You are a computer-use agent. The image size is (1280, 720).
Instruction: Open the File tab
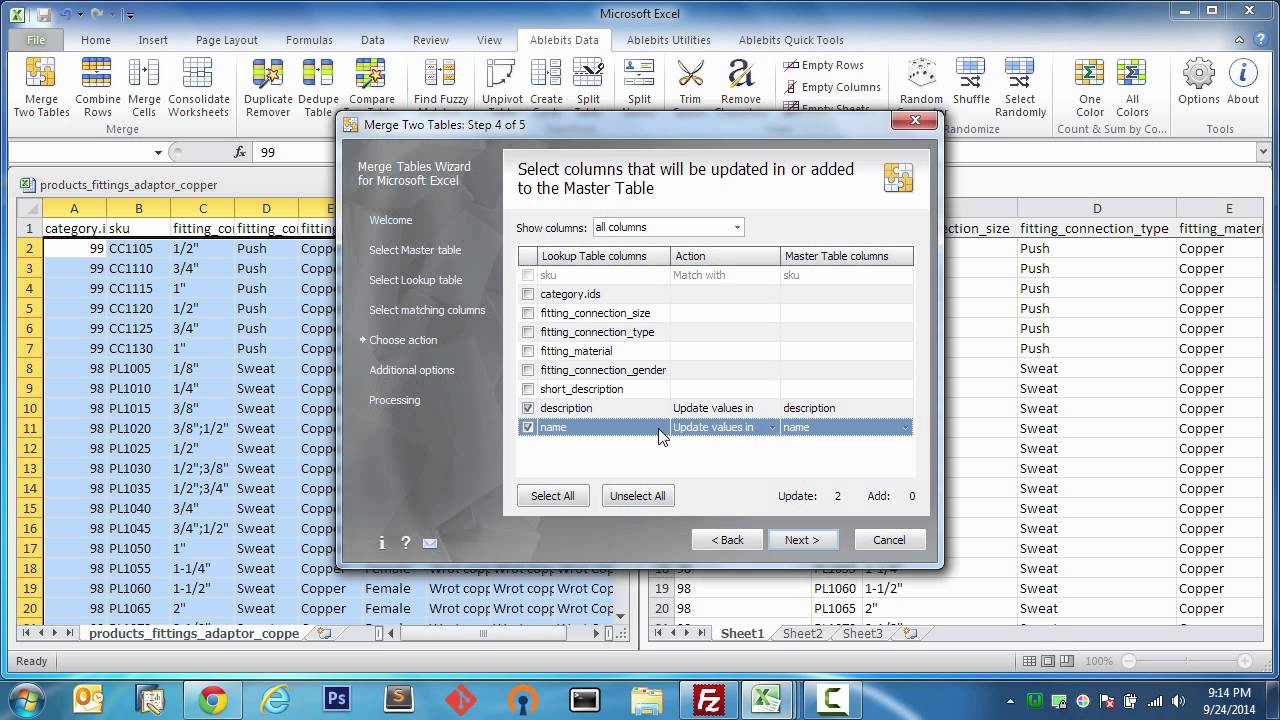(x=36, y=40)
